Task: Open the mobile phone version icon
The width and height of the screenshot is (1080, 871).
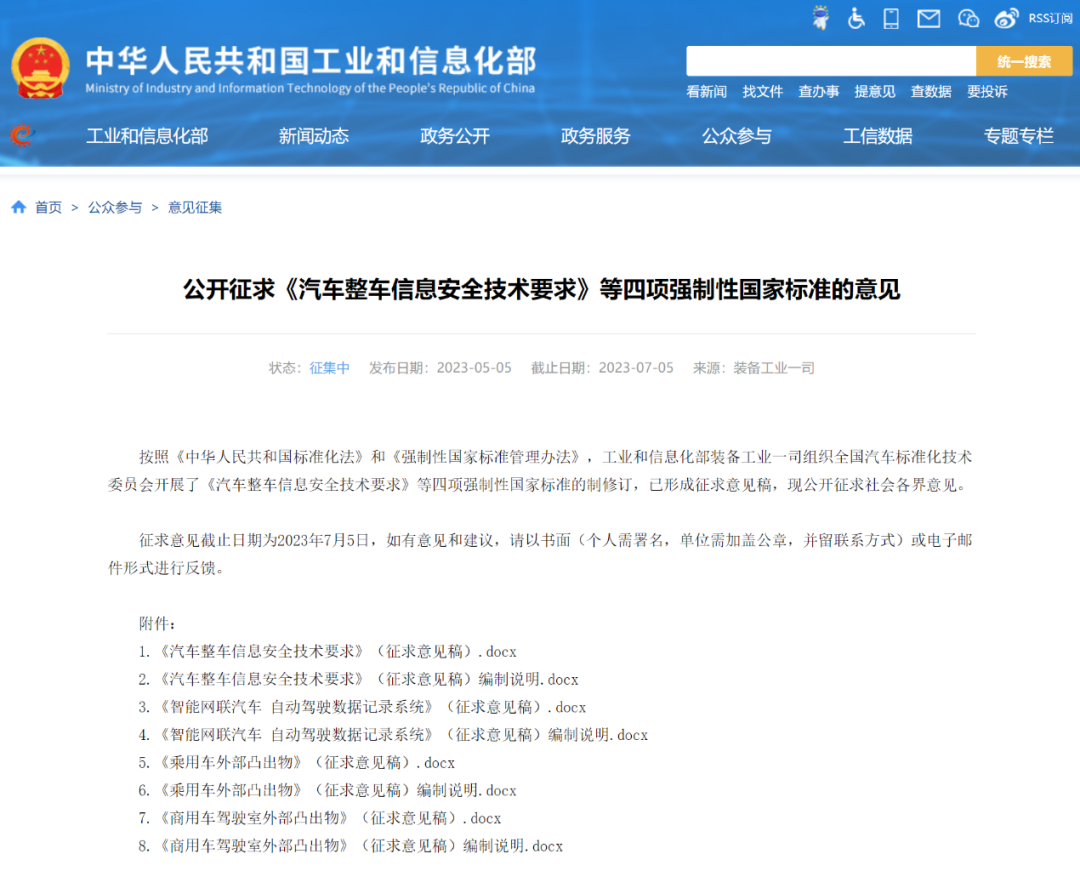Action: point(891,19)
